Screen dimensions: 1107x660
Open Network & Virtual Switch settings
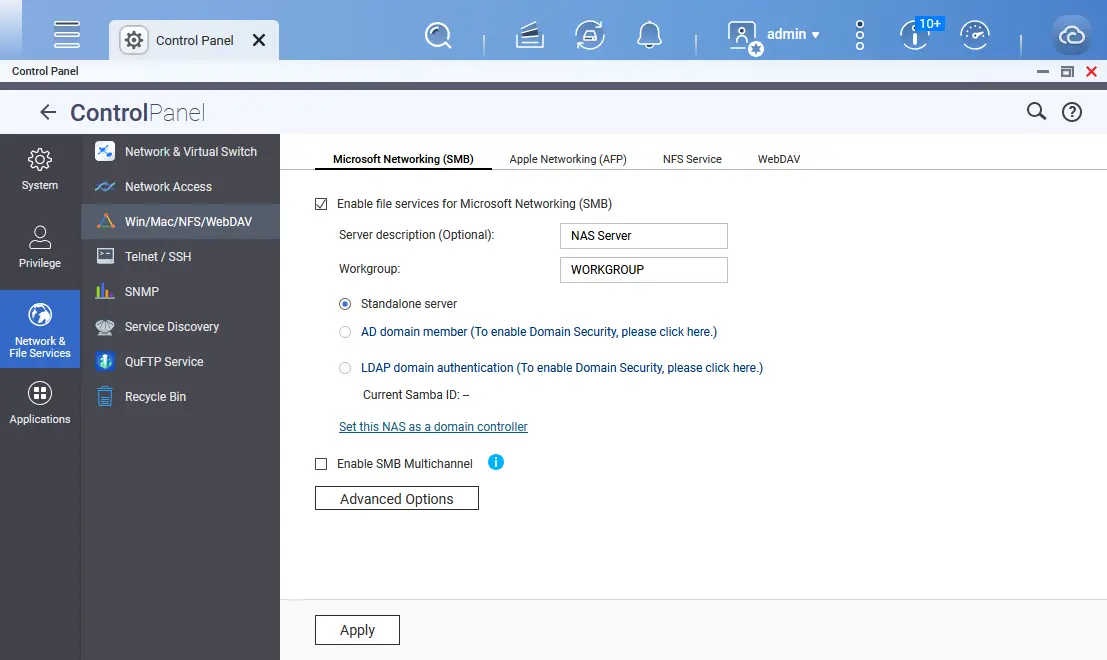point(181,152)
